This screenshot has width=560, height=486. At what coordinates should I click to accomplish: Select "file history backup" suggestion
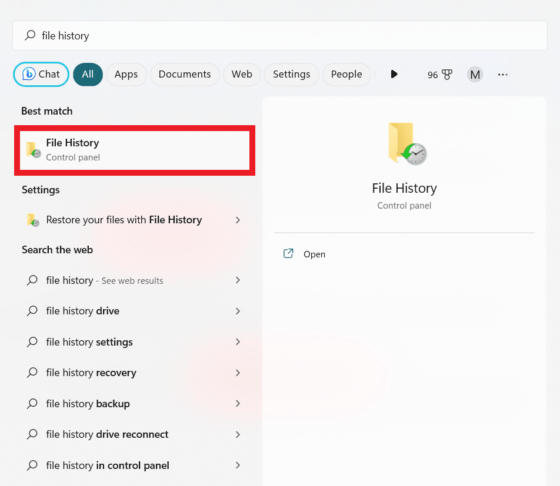pos(88,404)
